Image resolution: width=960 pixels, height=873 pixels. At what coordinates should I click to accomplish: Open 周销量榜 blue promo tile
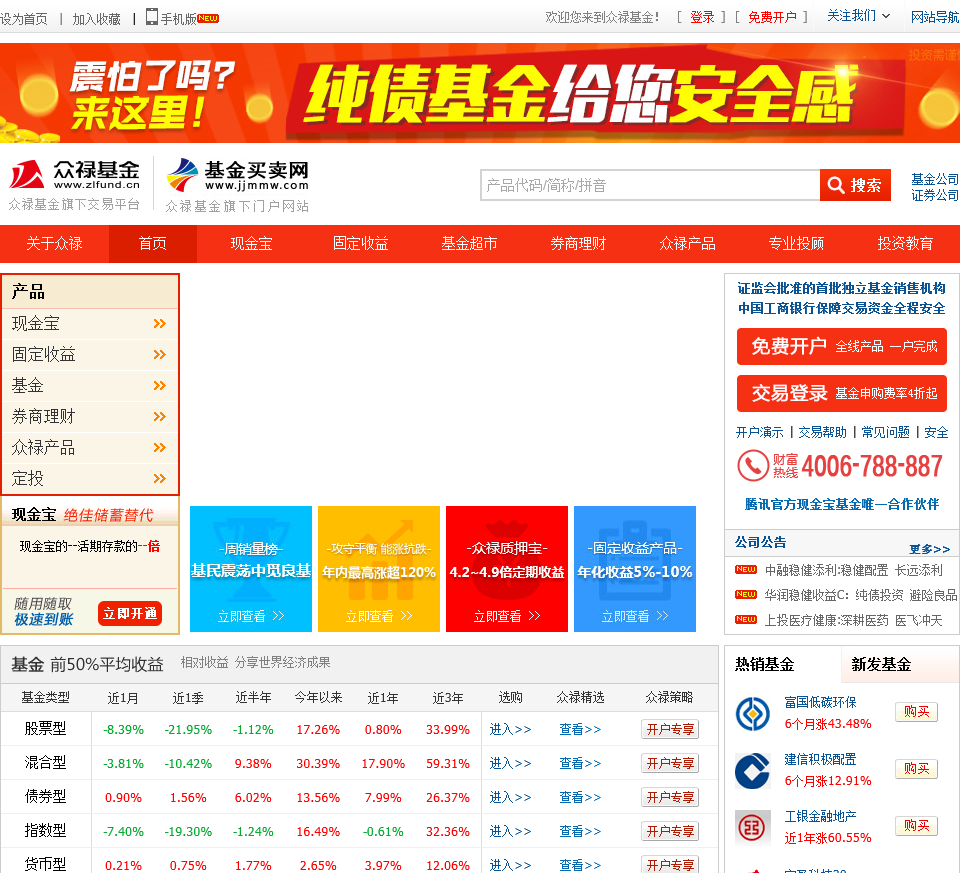coord(251,569)
